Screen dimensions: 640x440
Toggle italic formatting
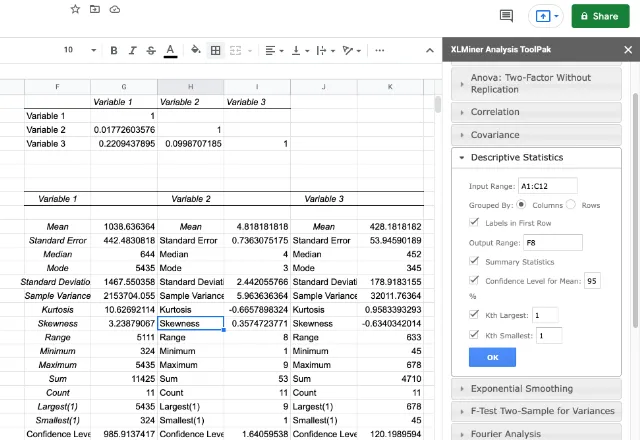point(132,51)
